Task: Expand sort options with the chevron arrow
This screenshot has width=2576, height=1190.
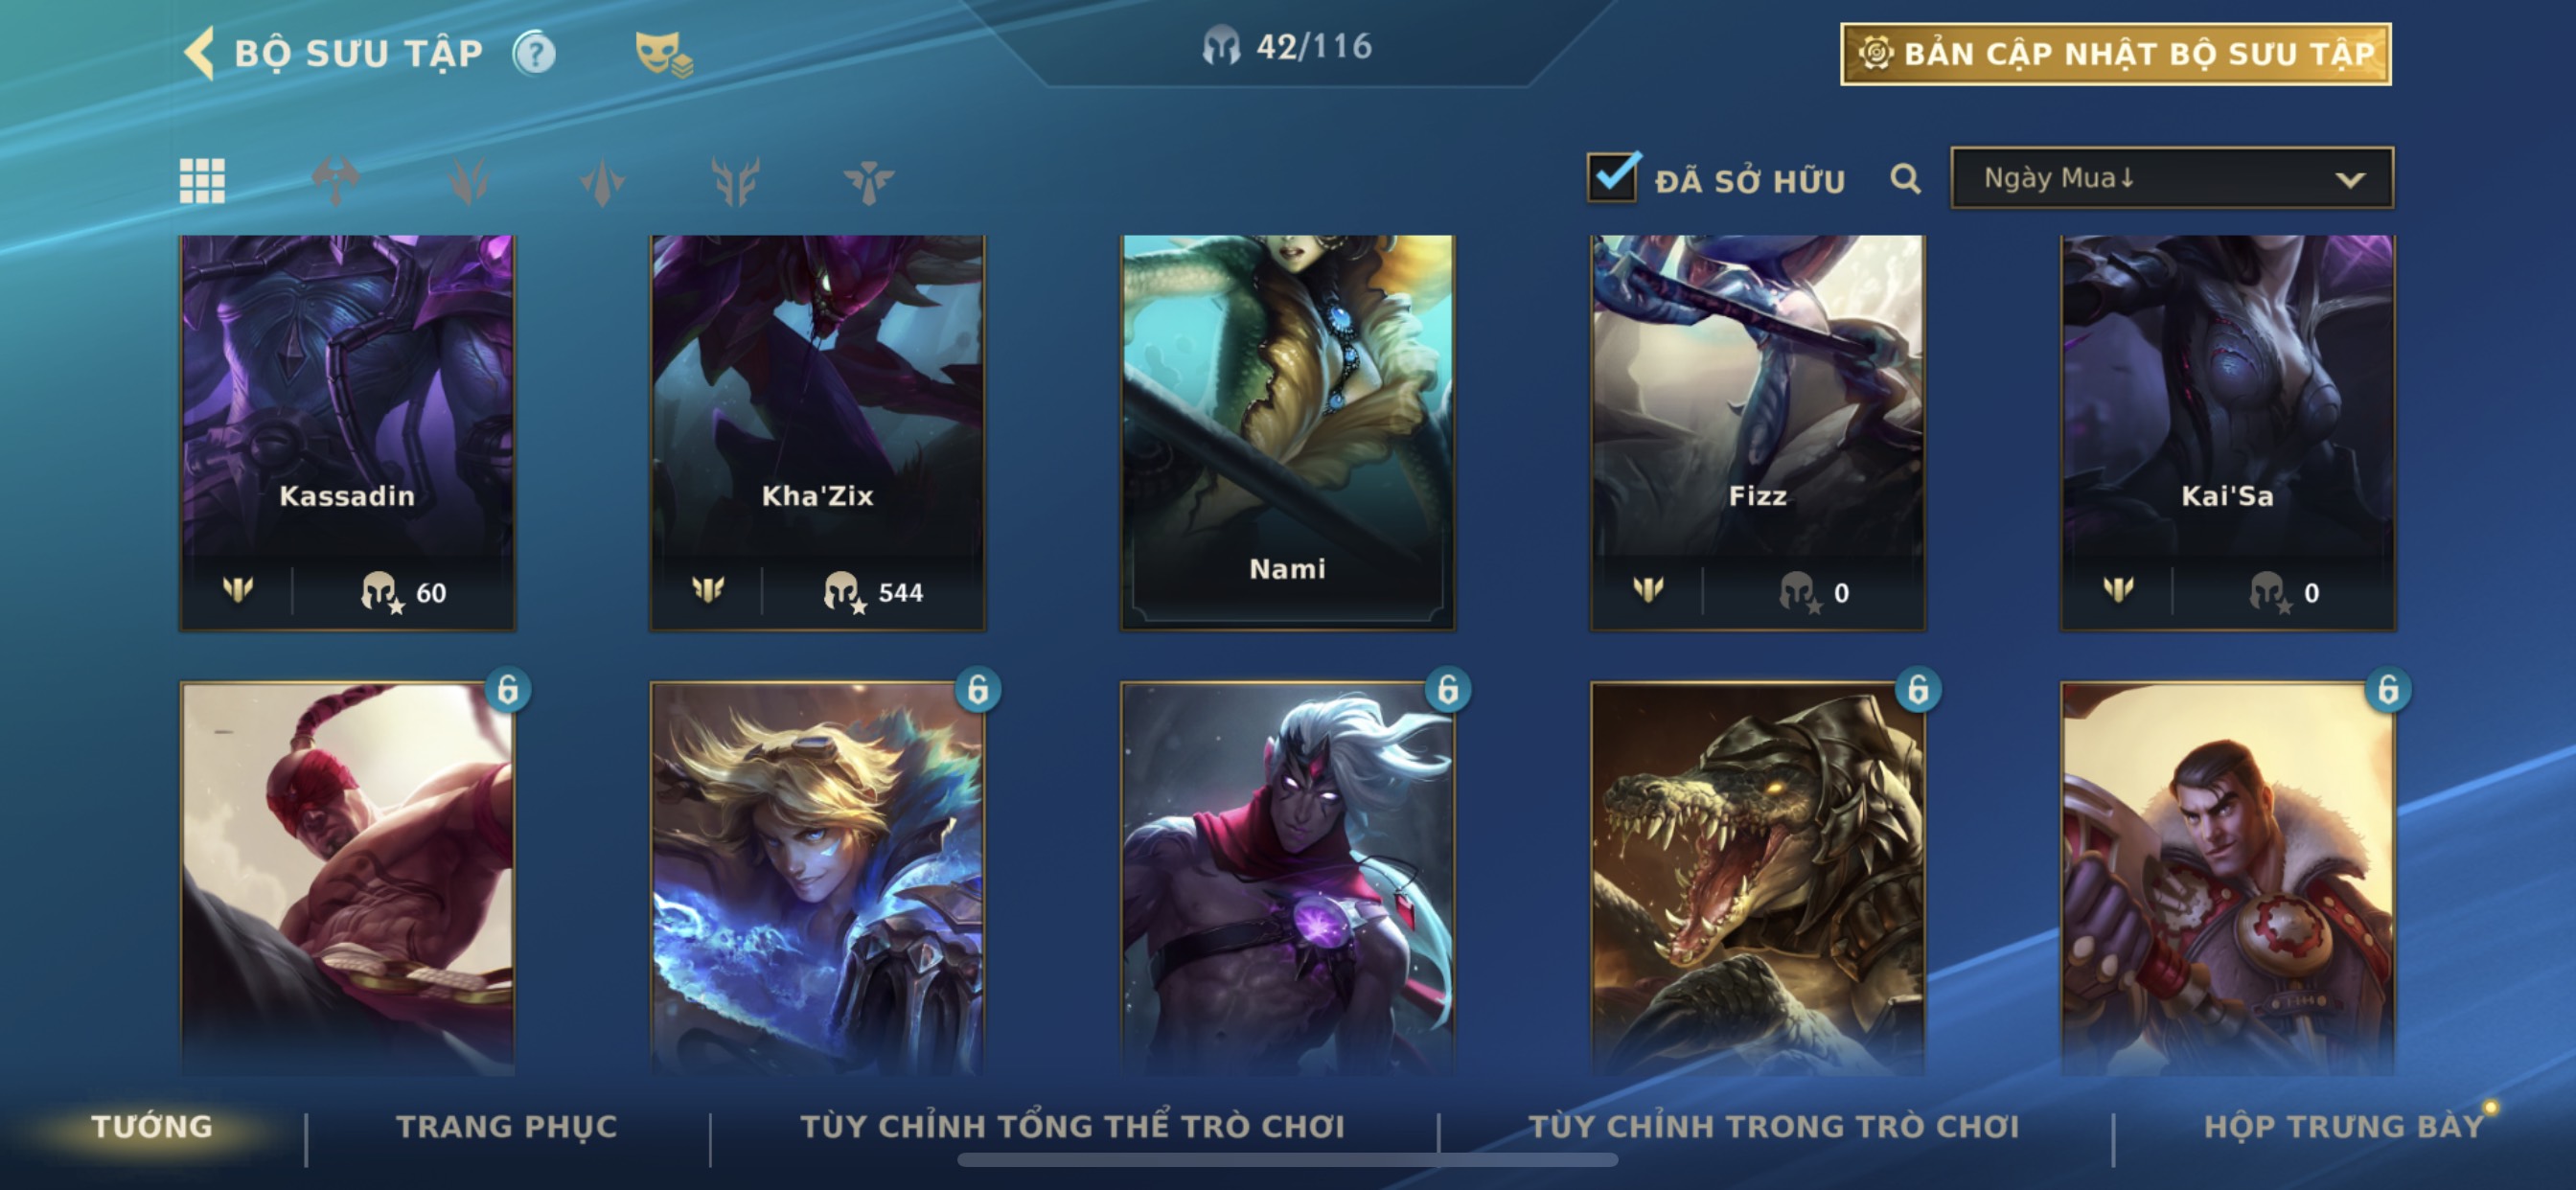Action: (x=2350, y=180)
